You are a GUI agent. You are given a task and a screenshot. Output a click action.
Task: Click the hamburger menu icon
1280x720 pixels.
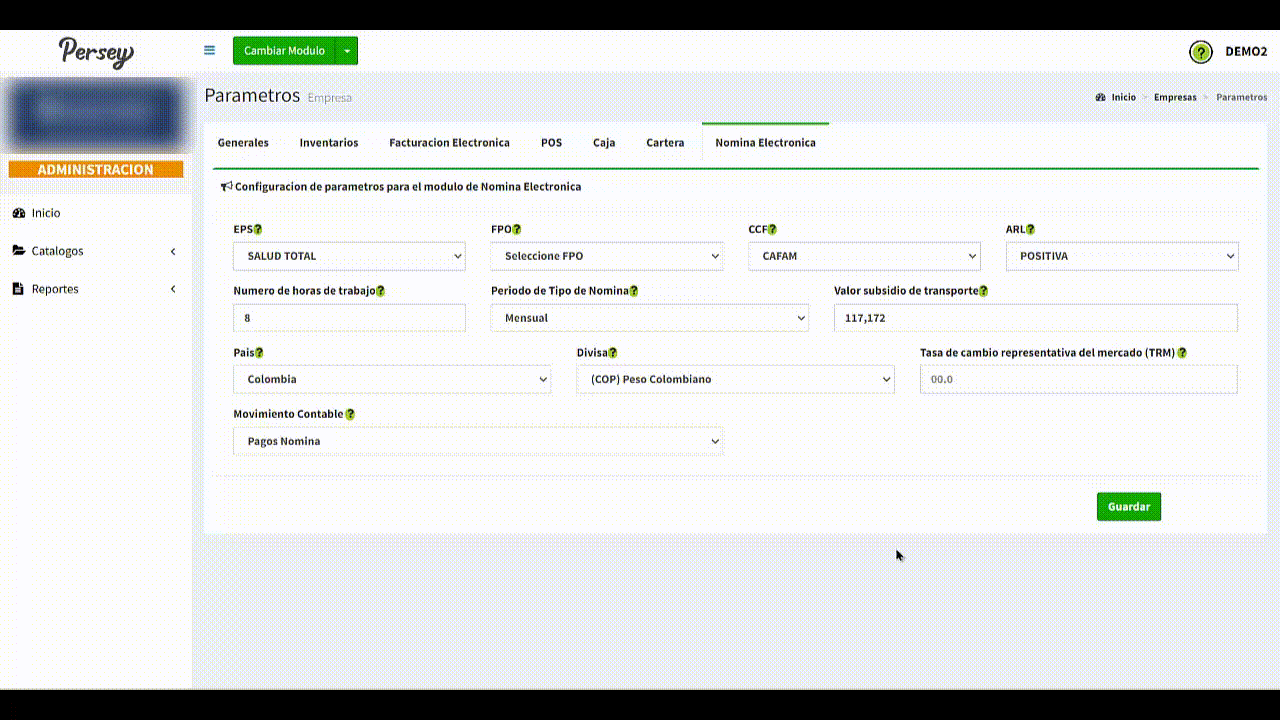209,50
